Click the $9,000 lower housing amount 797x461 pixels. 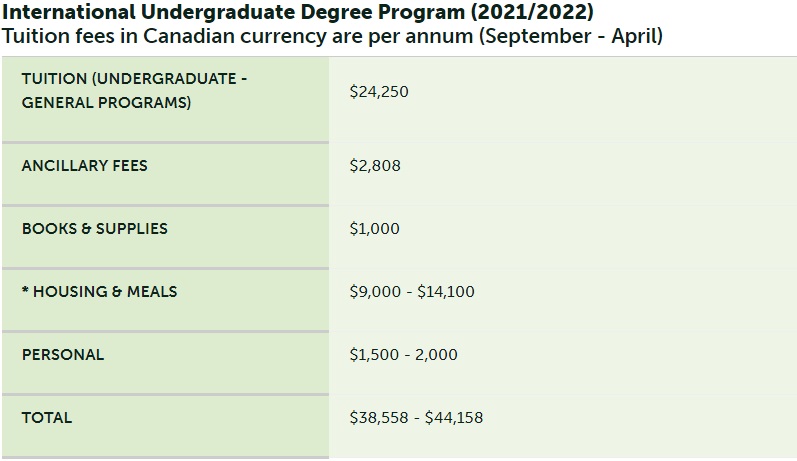pyautogui.click(x=375, y=292)
